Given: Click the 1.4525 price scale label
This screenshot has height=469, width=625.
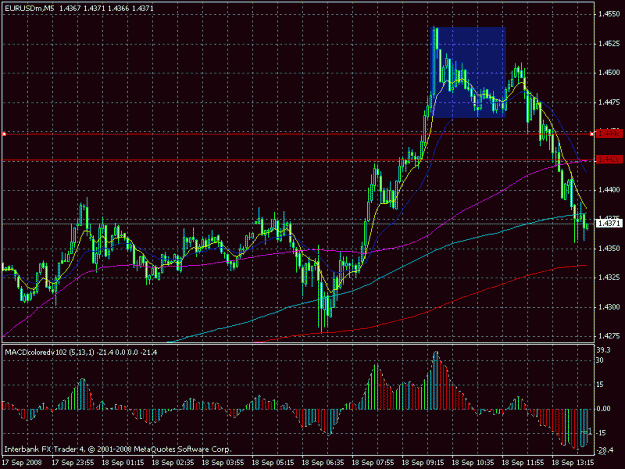Looking at the screenshot, I should pos(609,43).
